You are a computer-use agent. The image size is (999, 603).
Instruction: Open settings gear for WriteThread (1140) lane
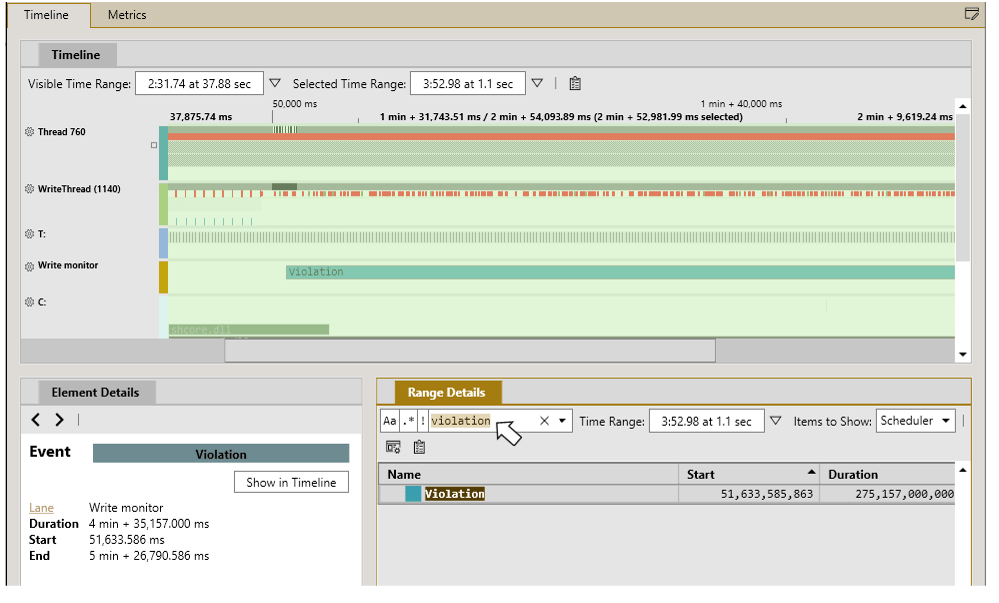pos(29,189)
